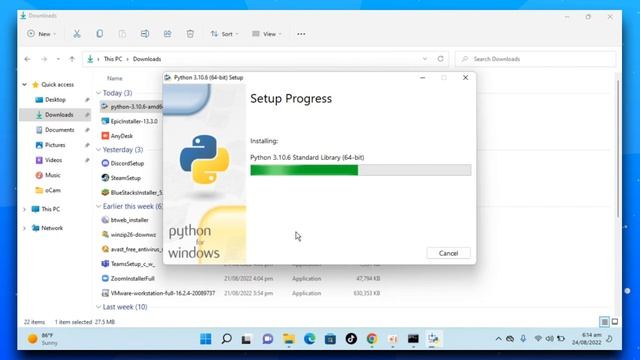The height and width of the screenshot is (360, 640).
Task: Click the Rename icon in Explorer toolbar
Action: 144,34
